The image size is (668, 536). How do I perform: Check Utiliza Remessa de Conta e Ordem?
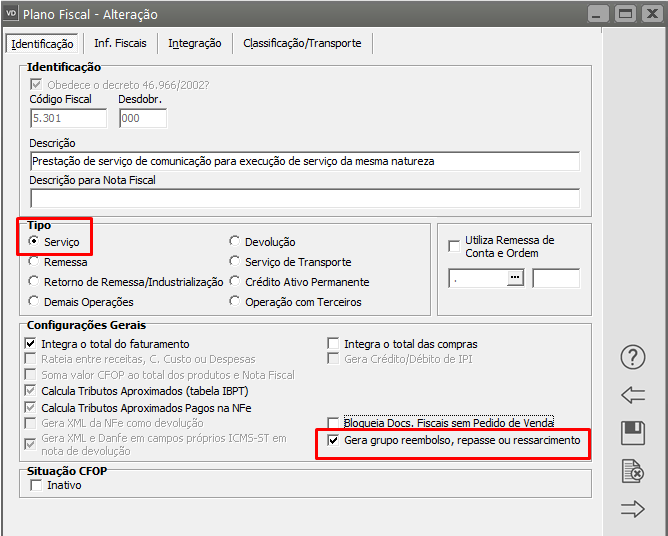click(x=455, y=241)
